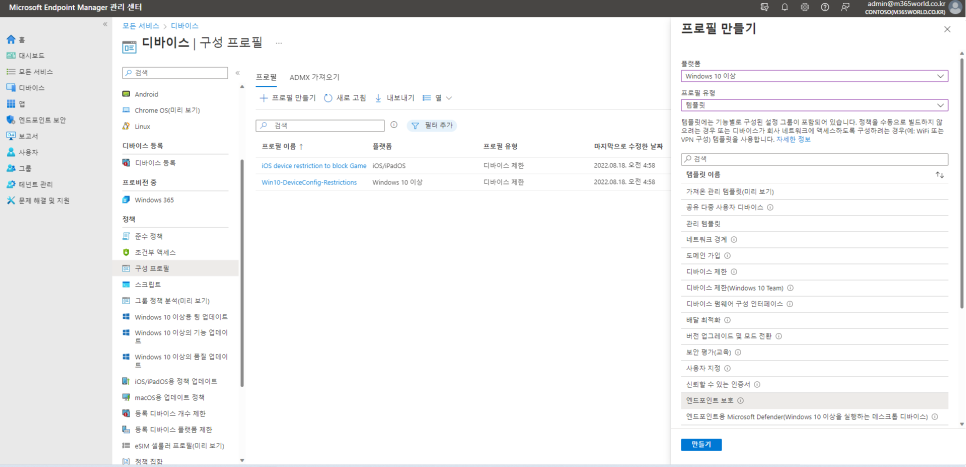
Task: Open the 테넌트 관리 icon
Action: 10,184
